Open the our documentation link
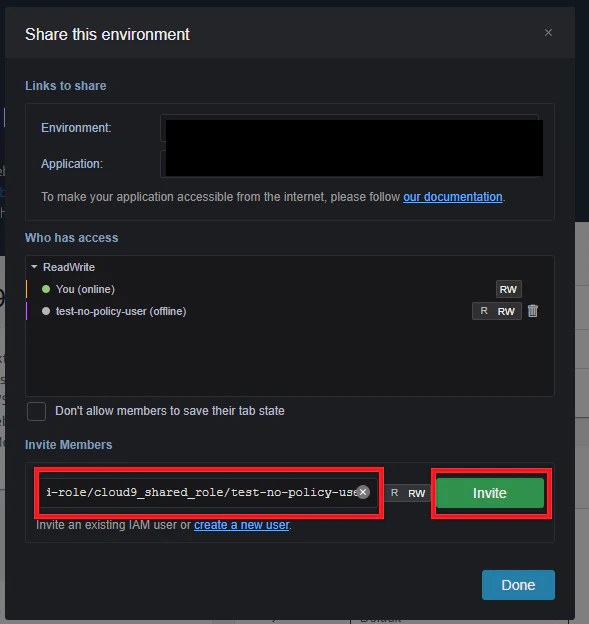 [452, 197]
